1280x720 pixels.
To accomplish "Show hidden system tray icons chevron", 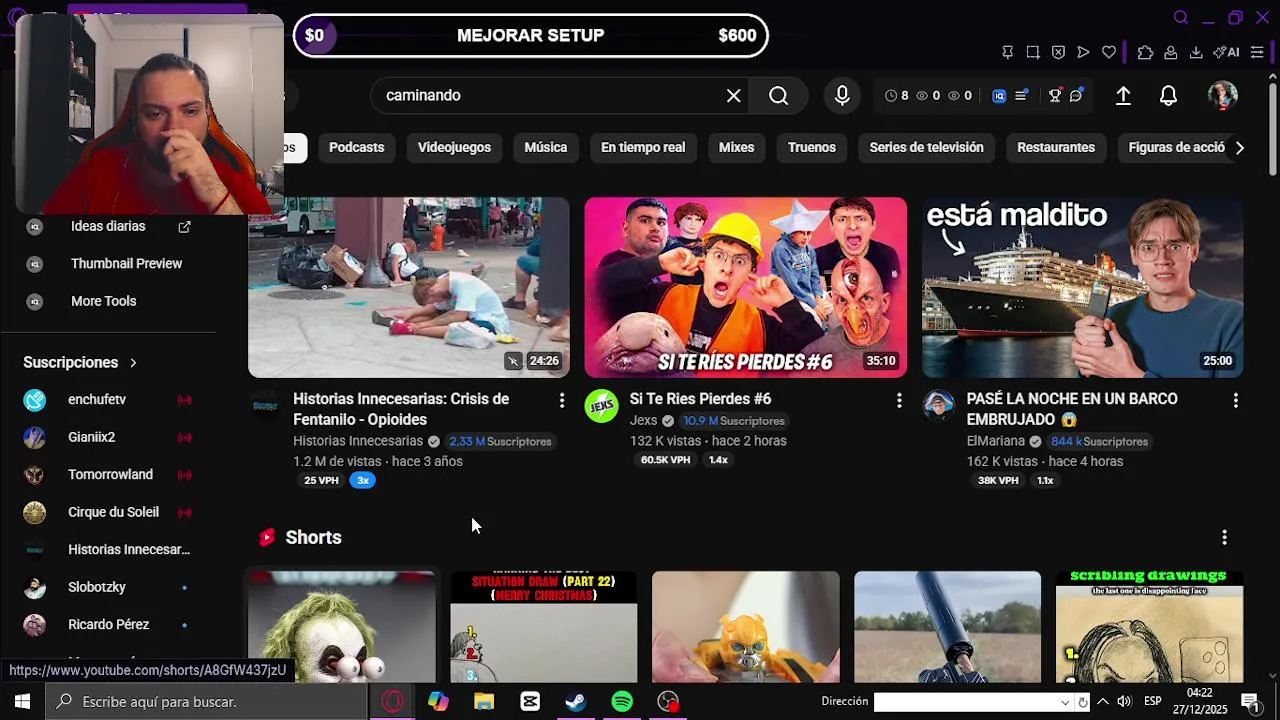I will click(1102, 702).
